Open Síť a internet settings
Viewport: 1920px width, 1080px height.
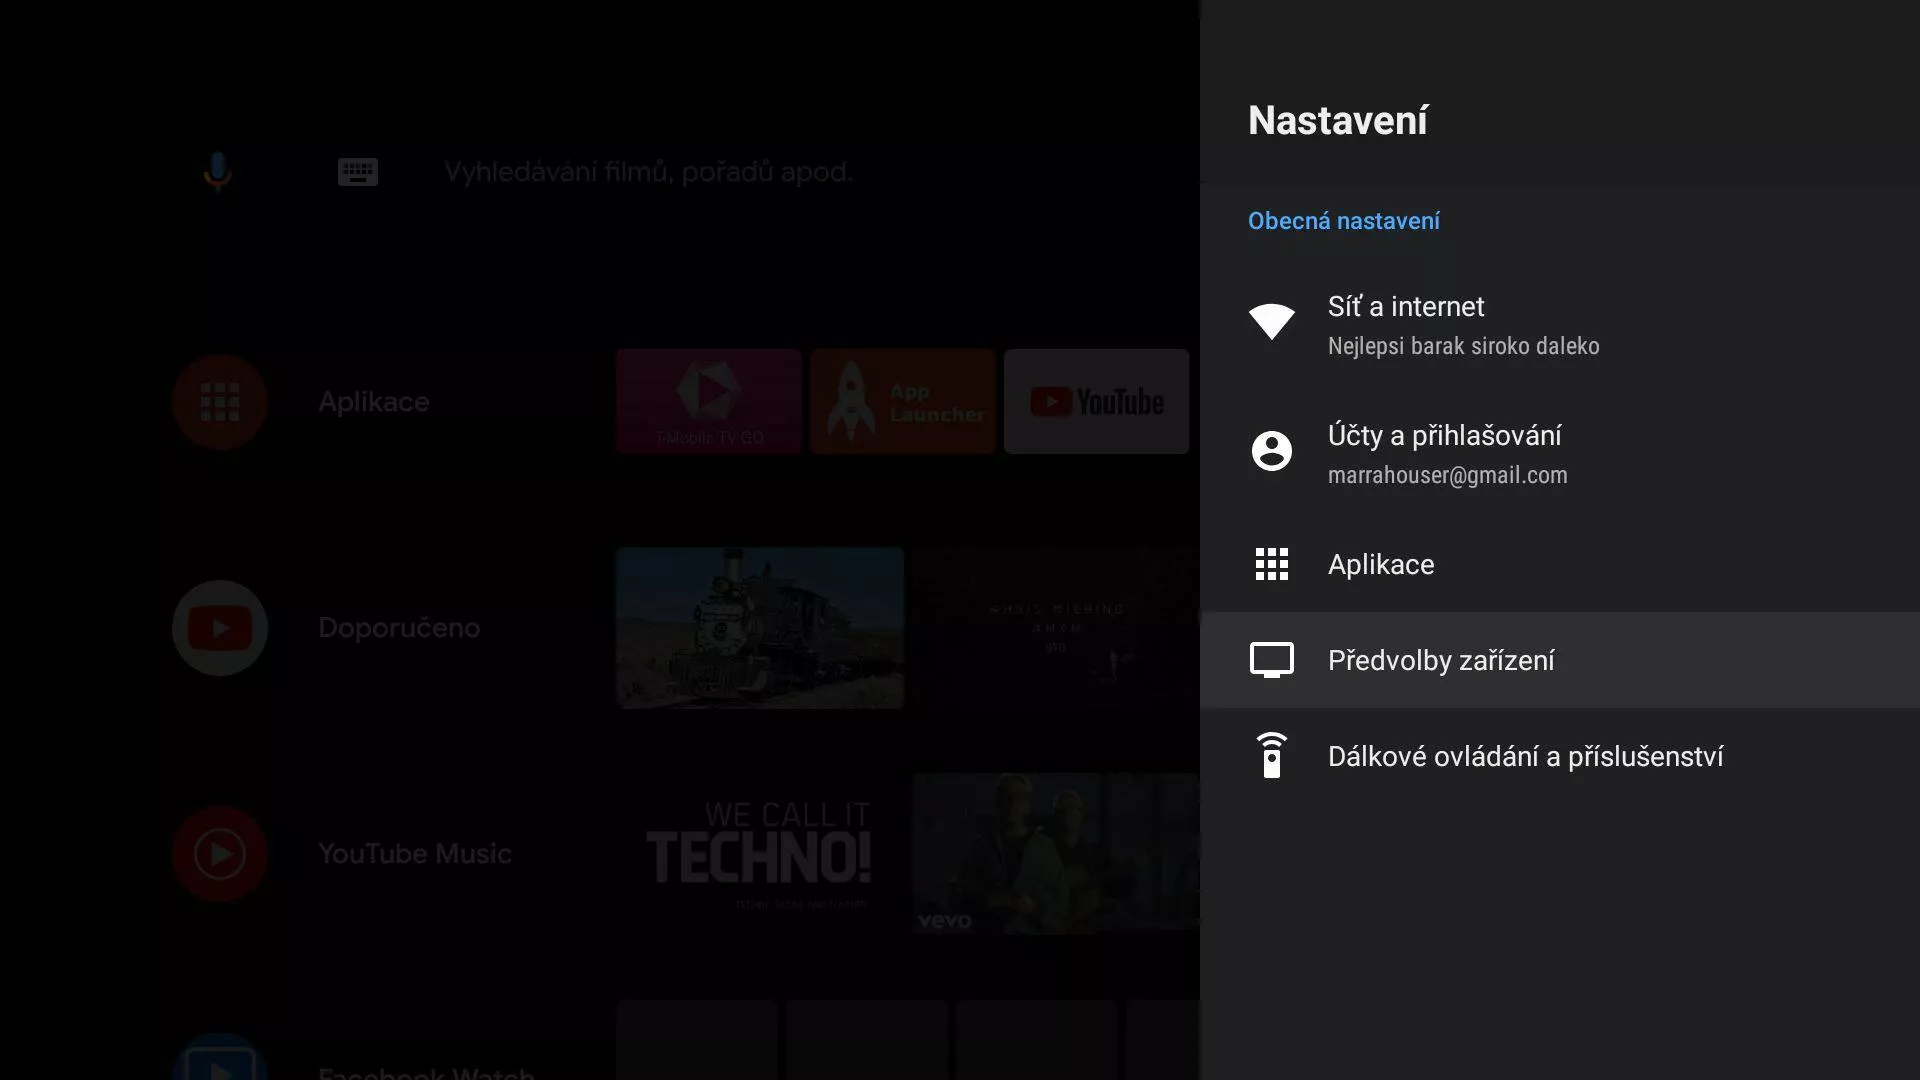point(1463,325)
